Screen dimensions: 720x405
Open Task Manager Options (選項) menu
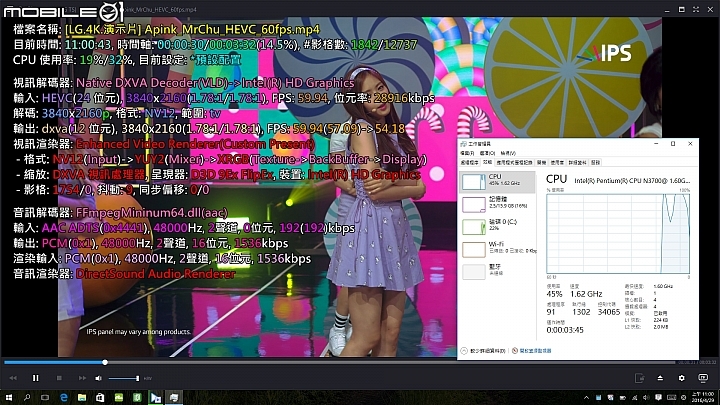coord(487,153)
